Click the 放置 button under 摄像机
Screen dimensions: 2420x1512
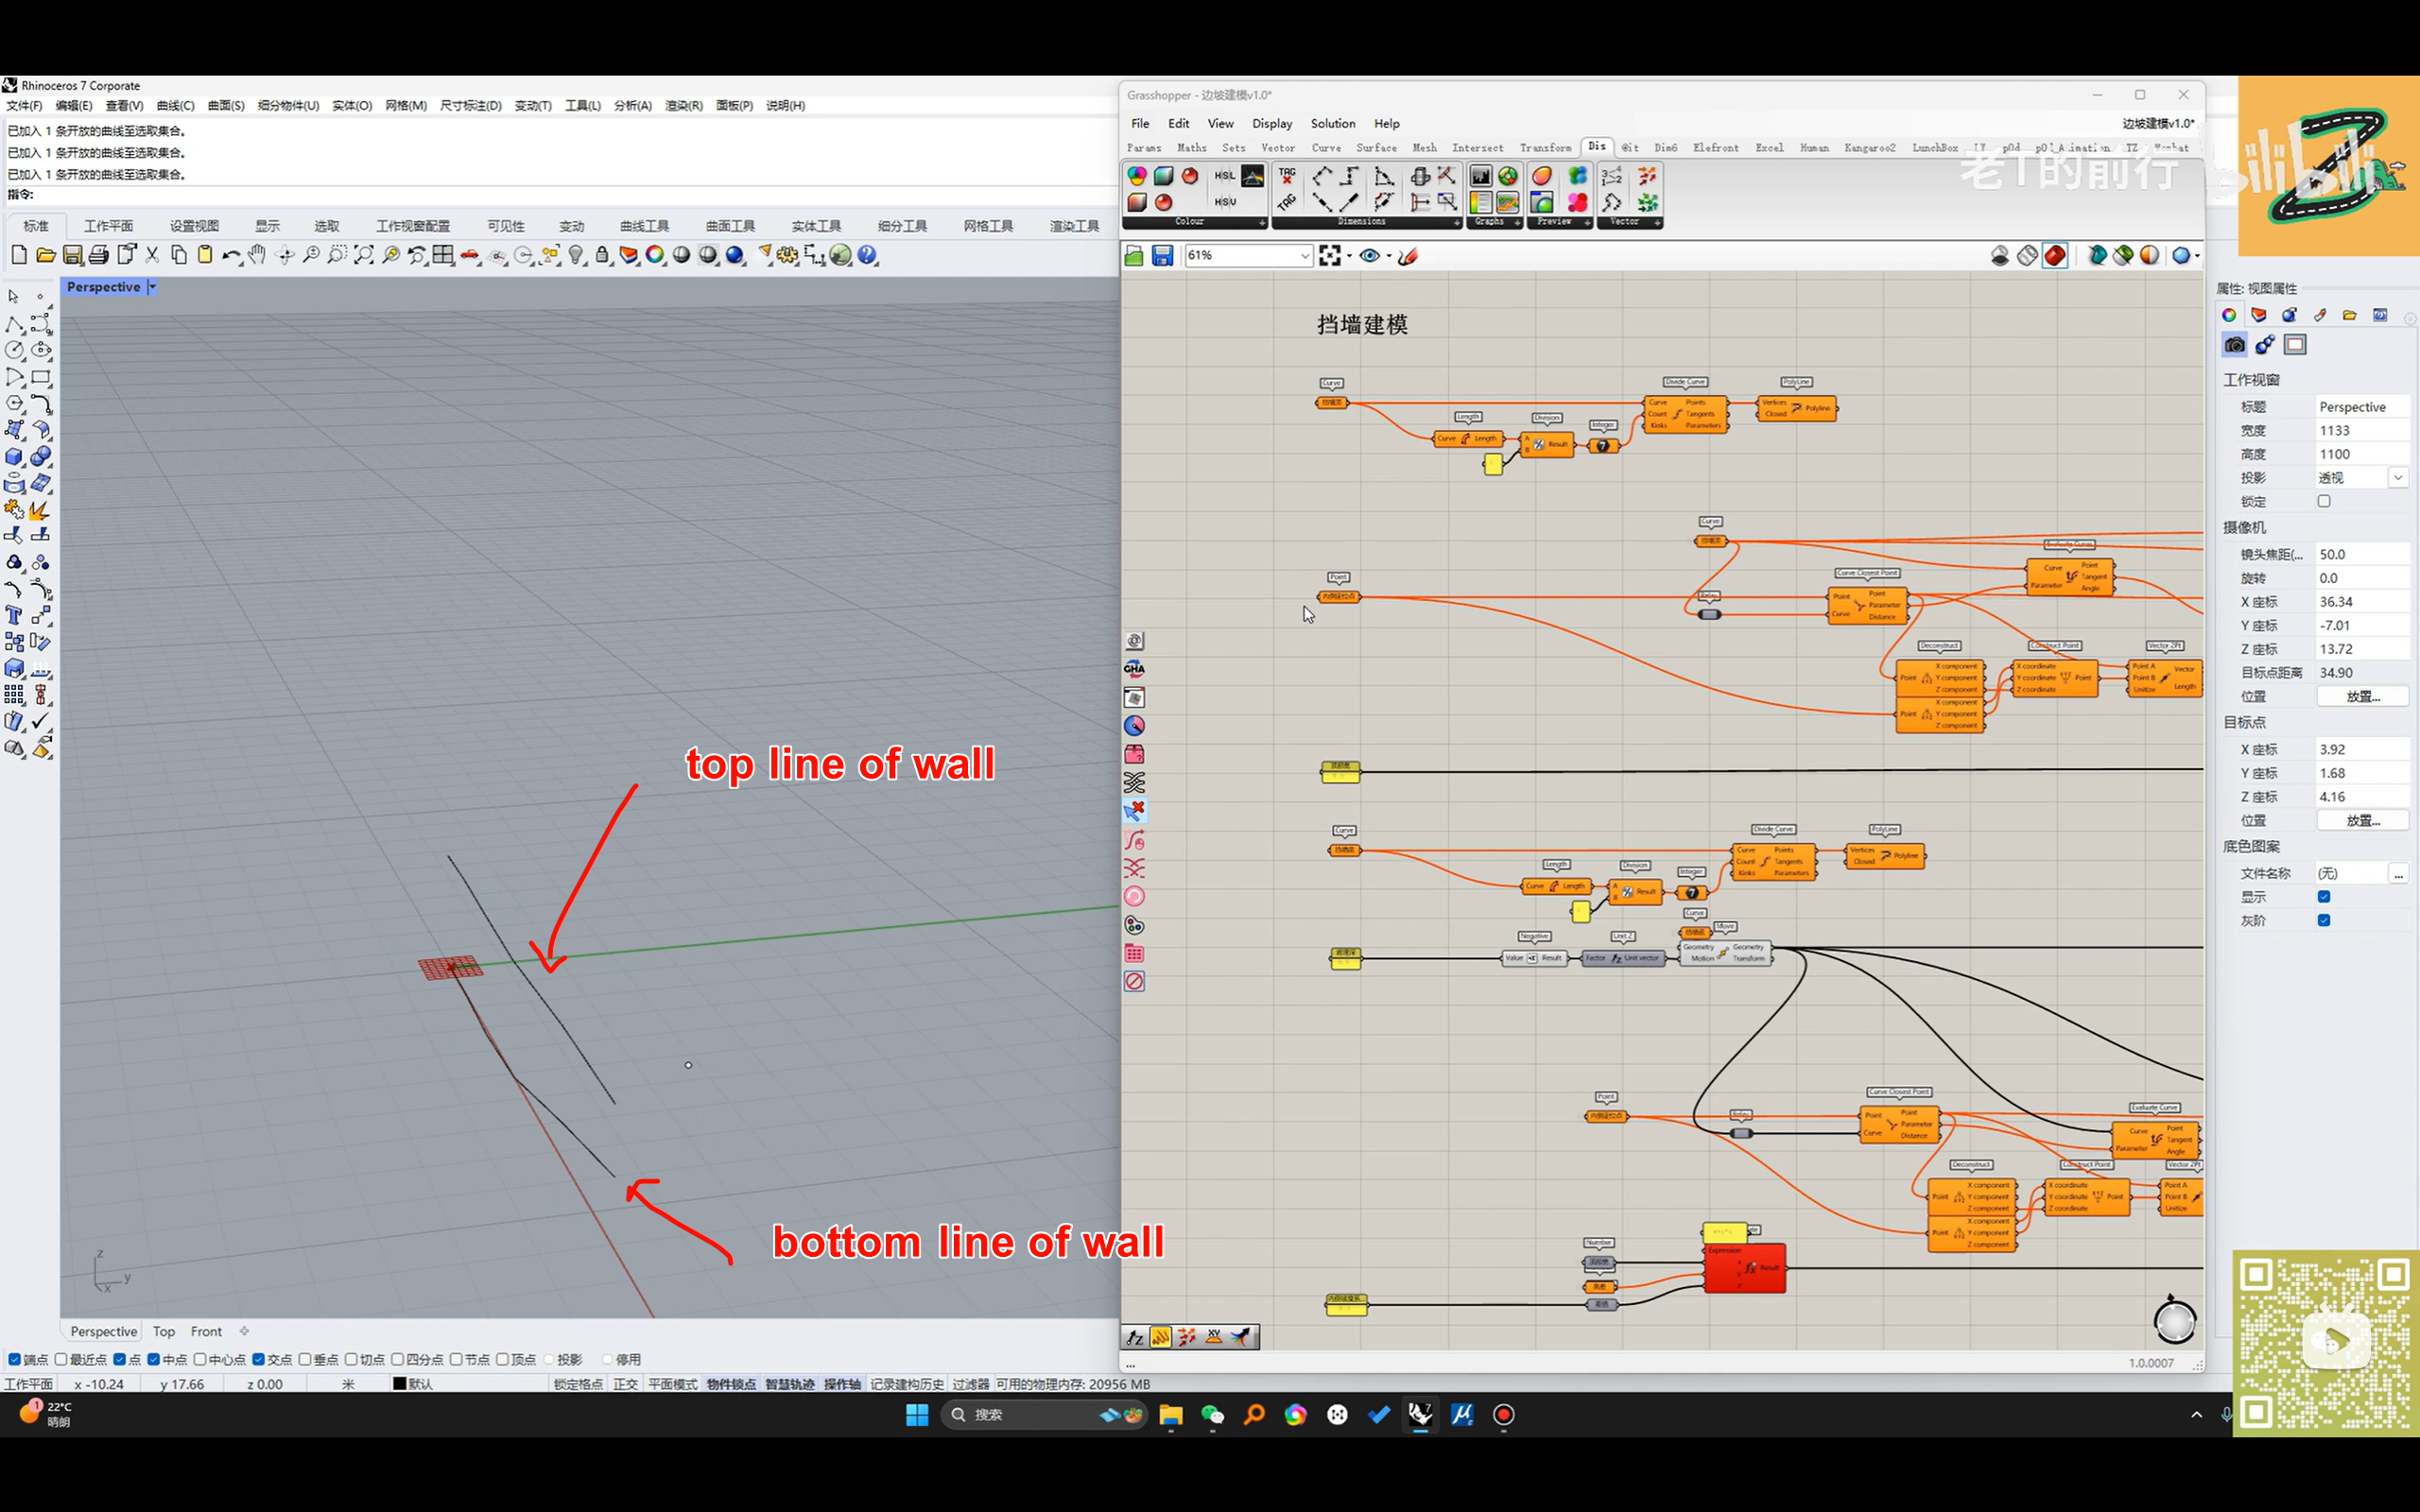[x=2362, y=696]
